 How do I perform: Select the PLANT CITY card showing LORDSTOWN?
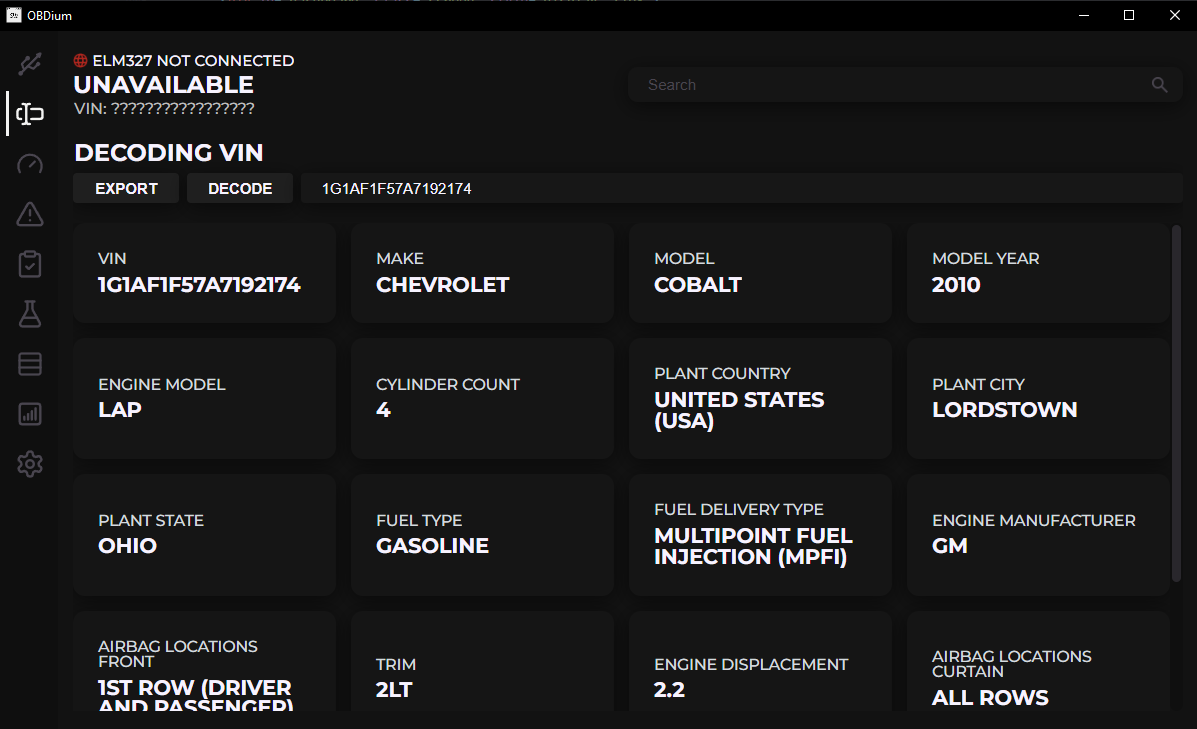click(x=1038, y=398)
